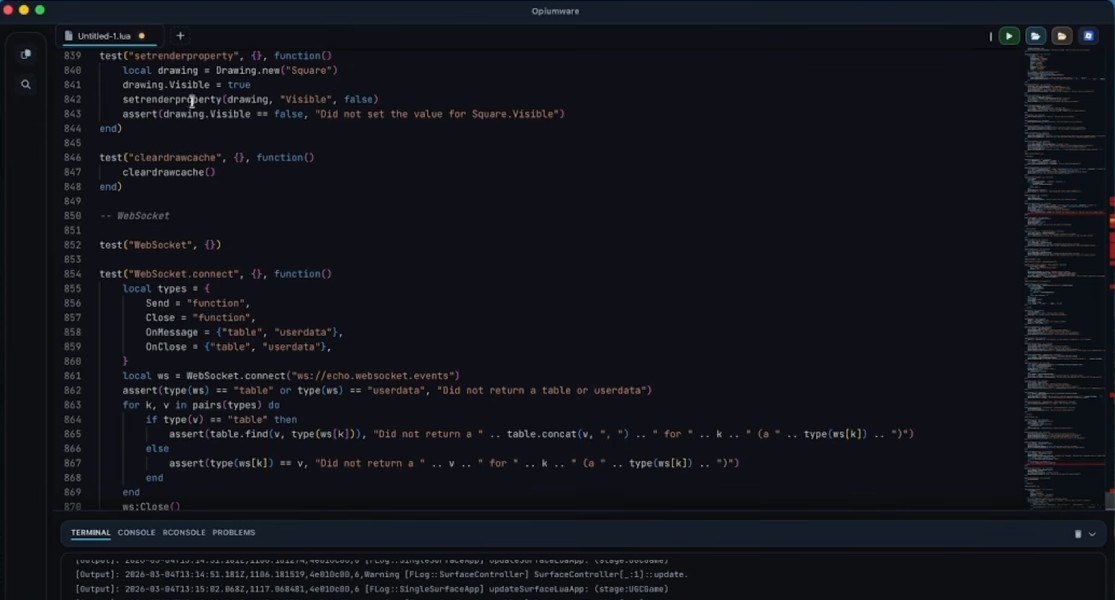Click 'Close = "function"' on line 857
1115x600 pixels.
pyautogui.click(x=201, y=318)
